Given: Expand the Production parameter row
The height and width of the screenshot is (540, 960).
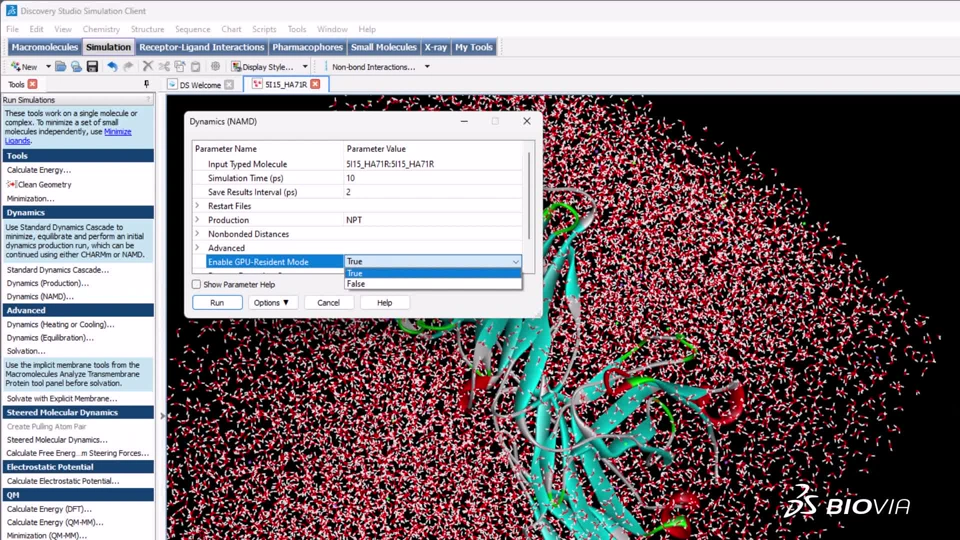Looking at the screenshot, I should (x=197, y=220).
